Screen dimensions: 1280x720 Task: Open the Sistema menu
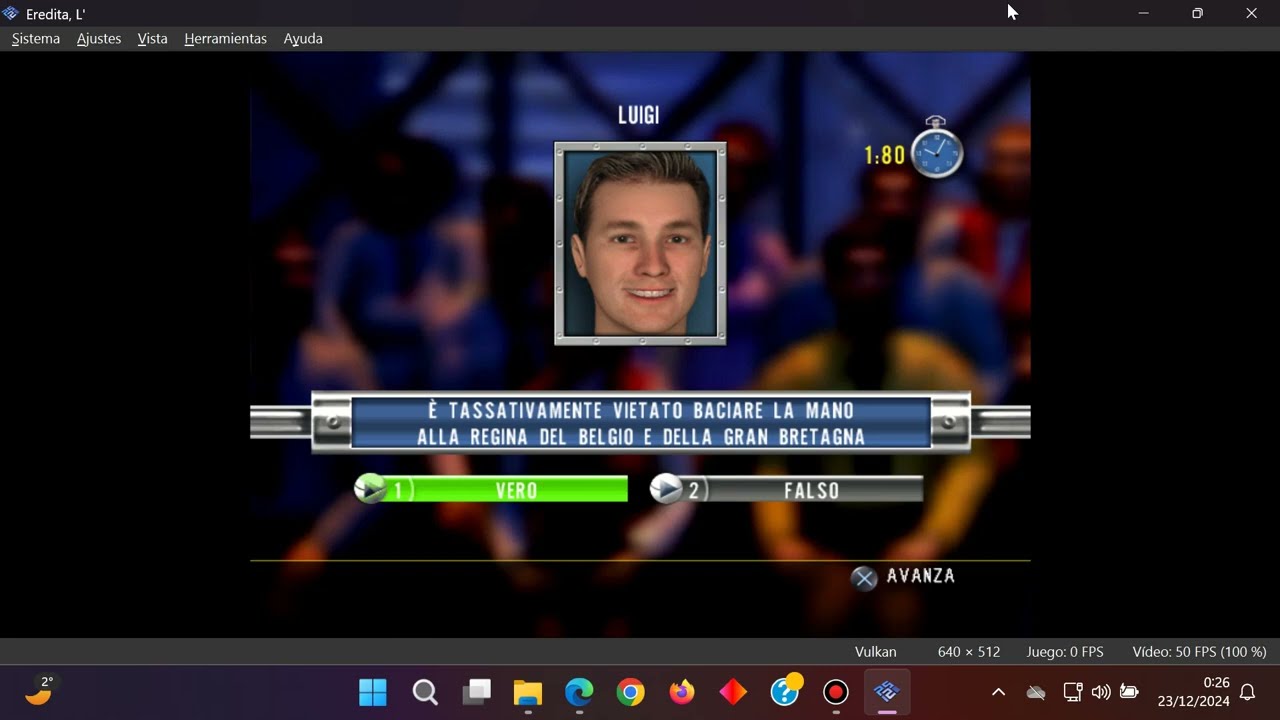point(36,39)
